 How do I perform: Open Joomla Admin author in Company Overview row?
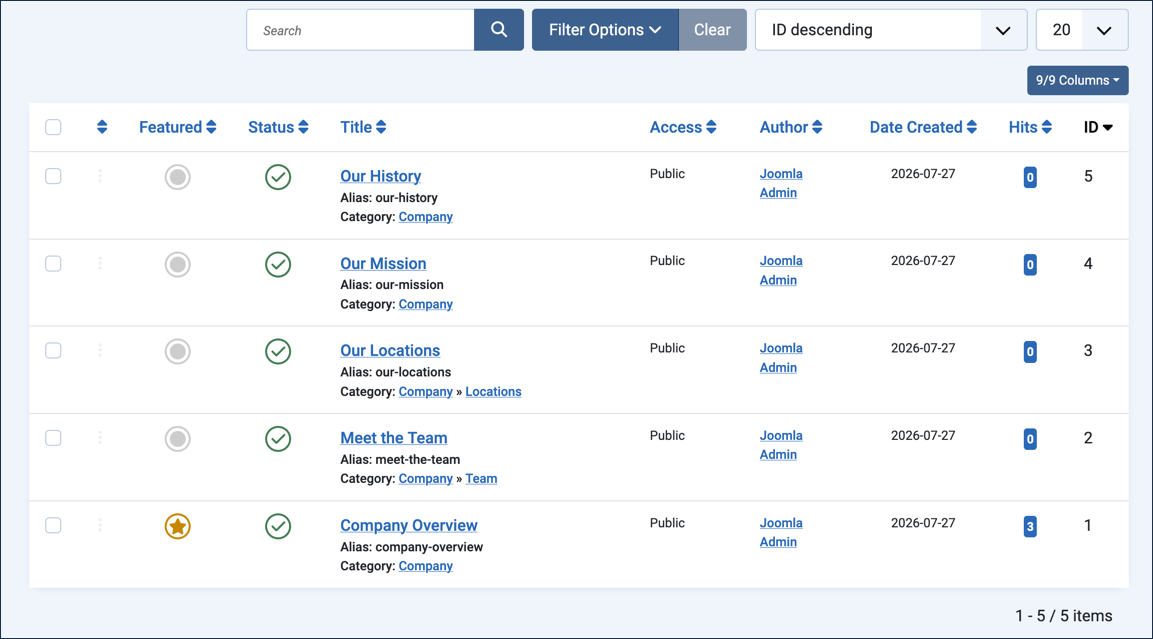(781, 532)
